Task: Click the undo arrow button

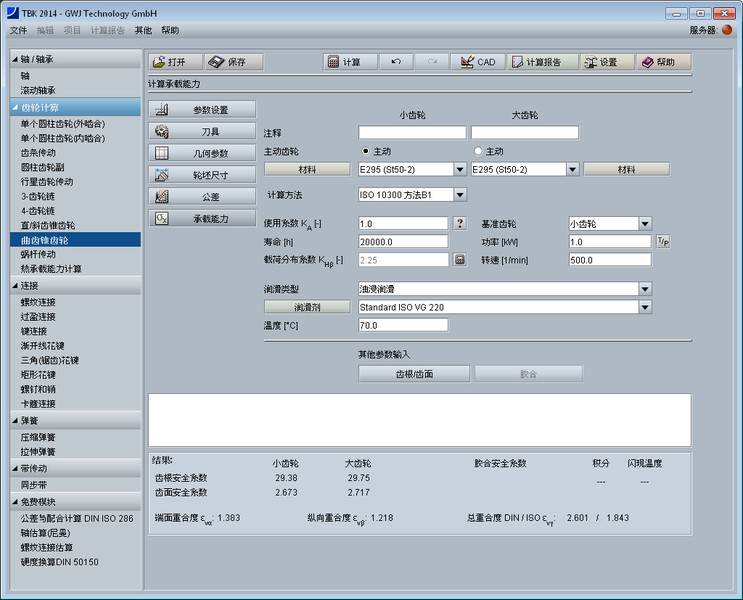Action: 396,62
